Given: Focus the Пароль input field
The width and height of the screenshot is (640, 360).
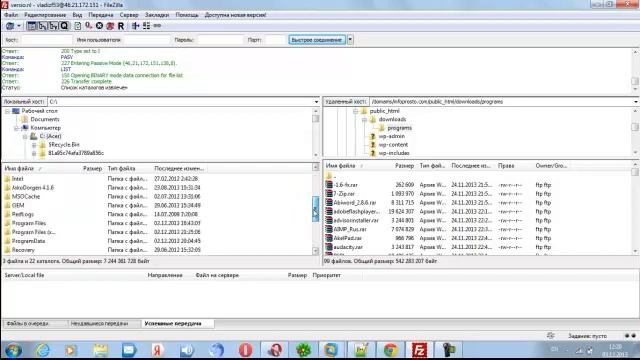Looking at the screenshot, I should (x=220, y=40).
